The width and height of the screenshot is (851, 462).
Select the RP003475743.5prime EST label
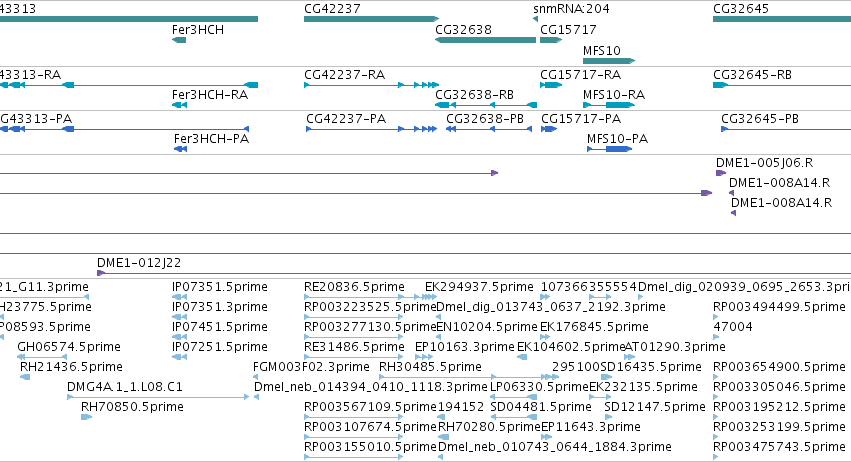click(779, 447)
